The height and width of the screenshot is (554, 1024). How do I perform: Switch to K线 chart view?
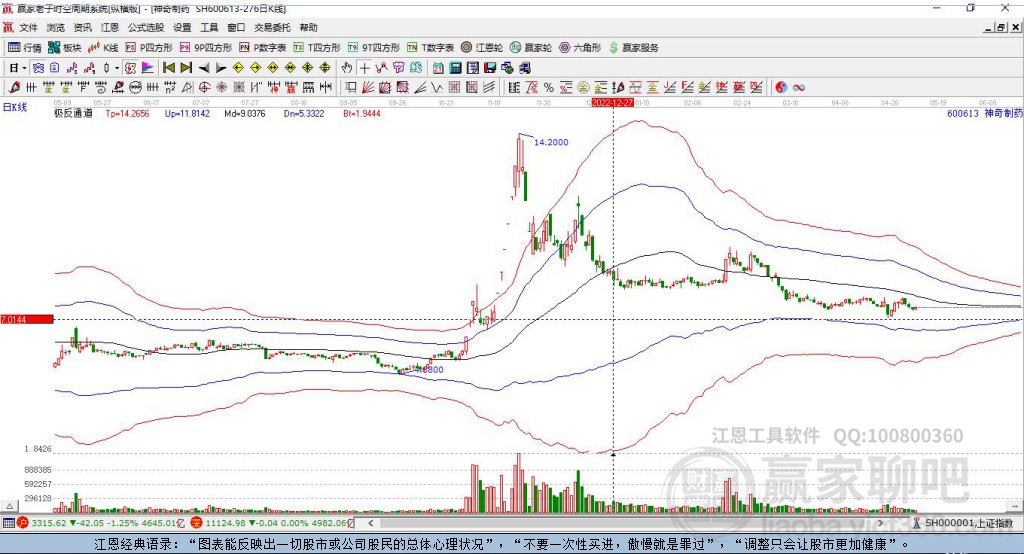103,48
